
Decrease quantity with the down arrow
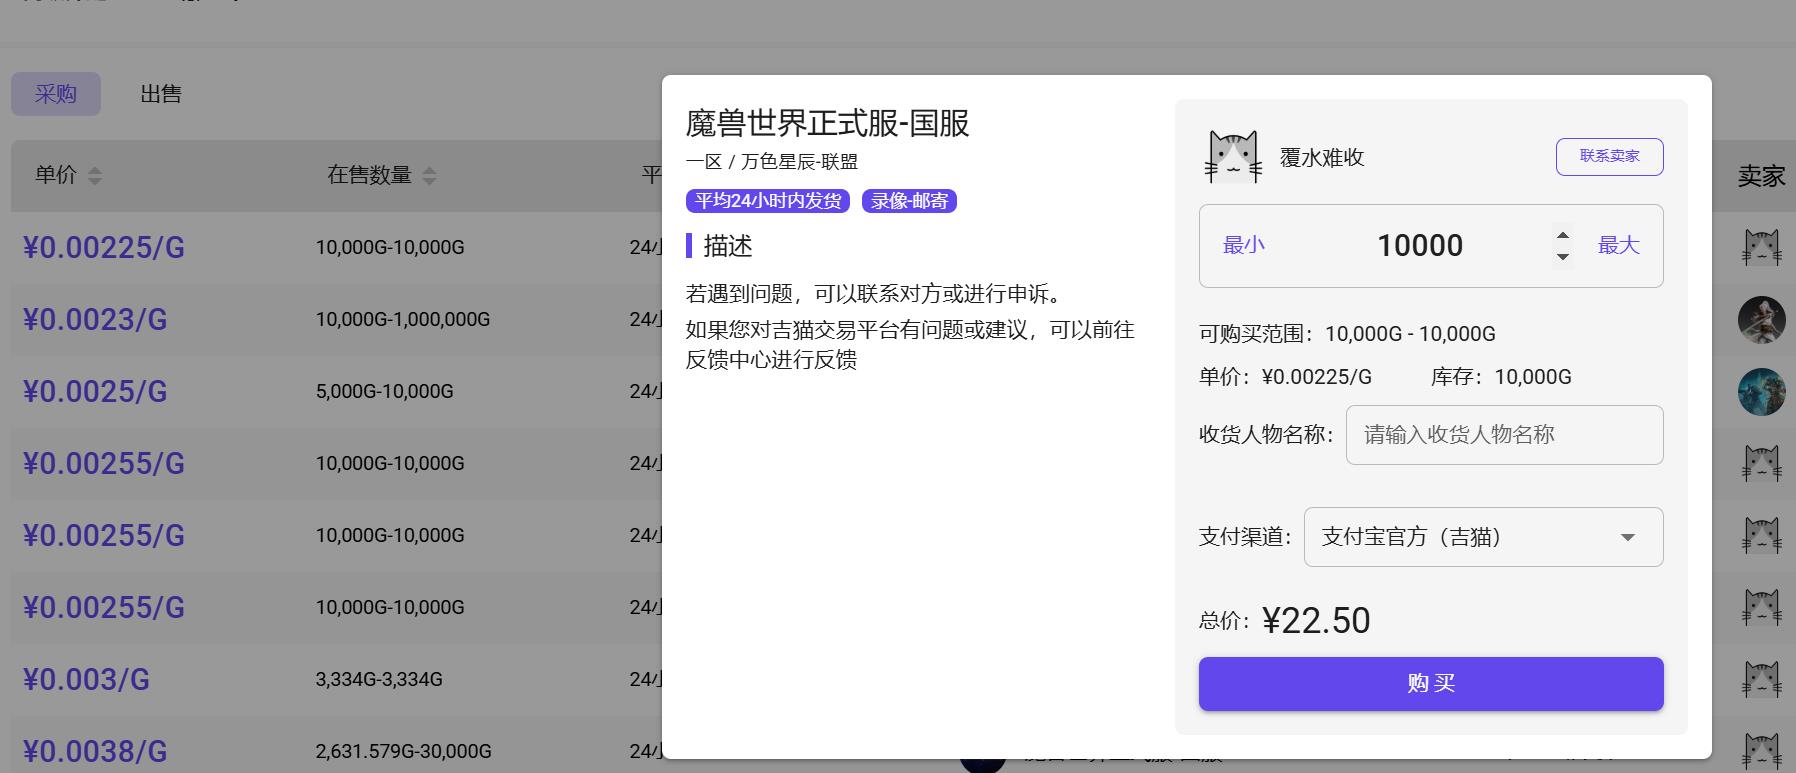point(1562,257)
